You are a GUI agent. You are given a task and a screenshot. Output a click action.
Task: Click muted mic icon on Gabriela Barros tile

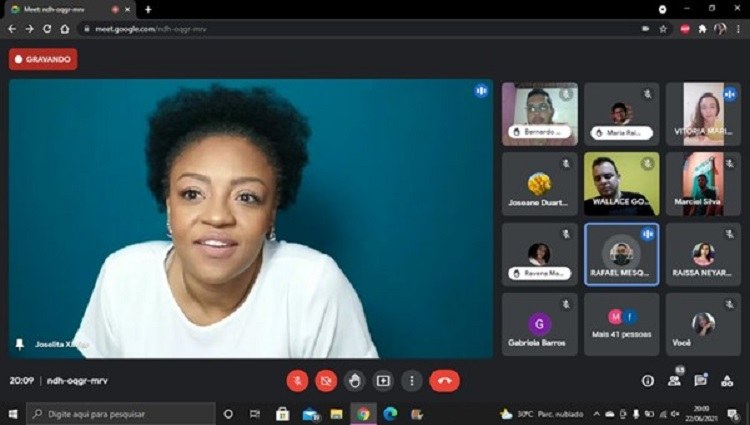tap(566, 304)
